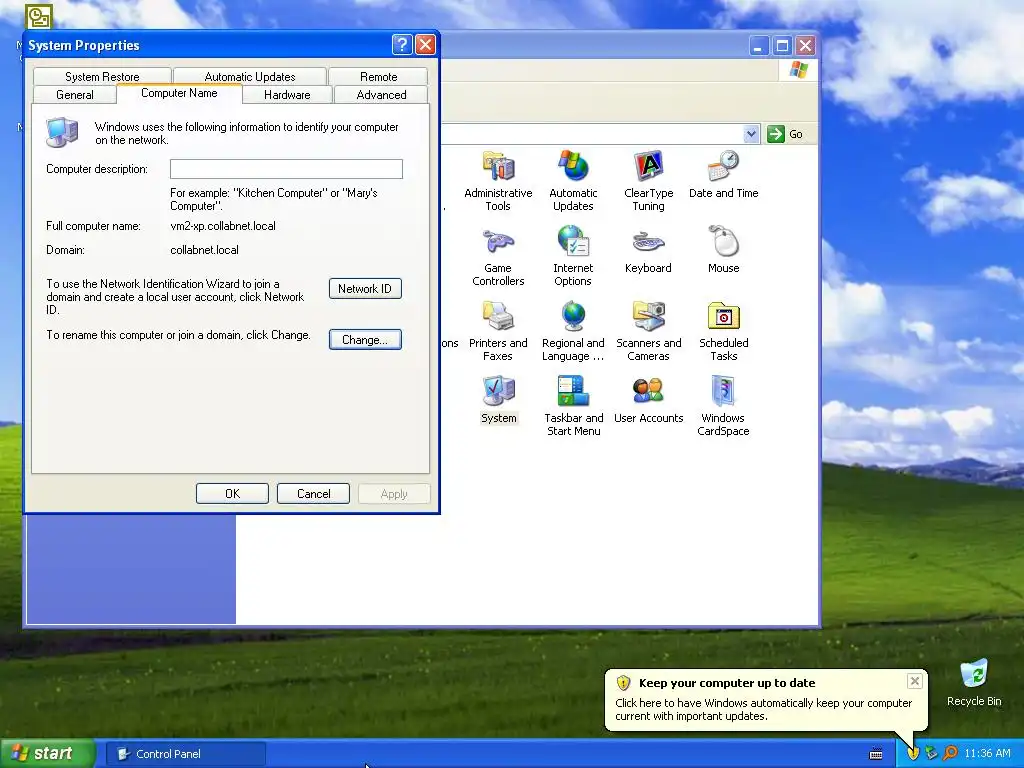Dismiss the update balloon notification
The height and width of the screenshot is (768, 1024).
pyautogui.click(x=914, y=681)
